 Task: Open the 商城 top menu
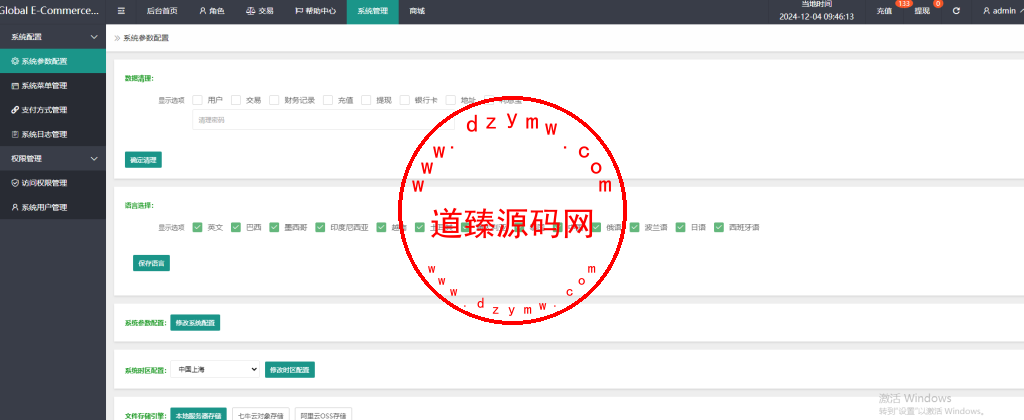417,11
